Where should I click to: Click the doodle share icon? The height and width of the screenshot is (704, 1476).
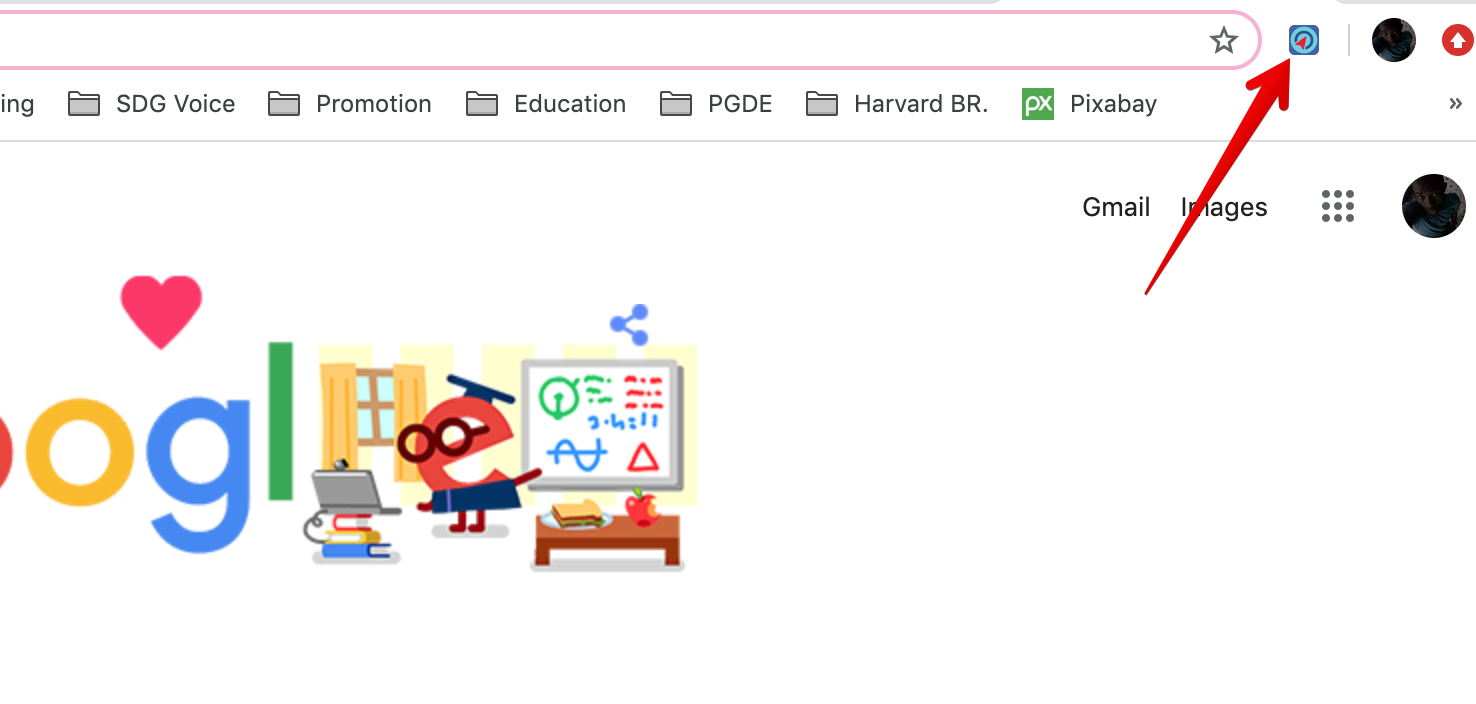tap(629, 325)
